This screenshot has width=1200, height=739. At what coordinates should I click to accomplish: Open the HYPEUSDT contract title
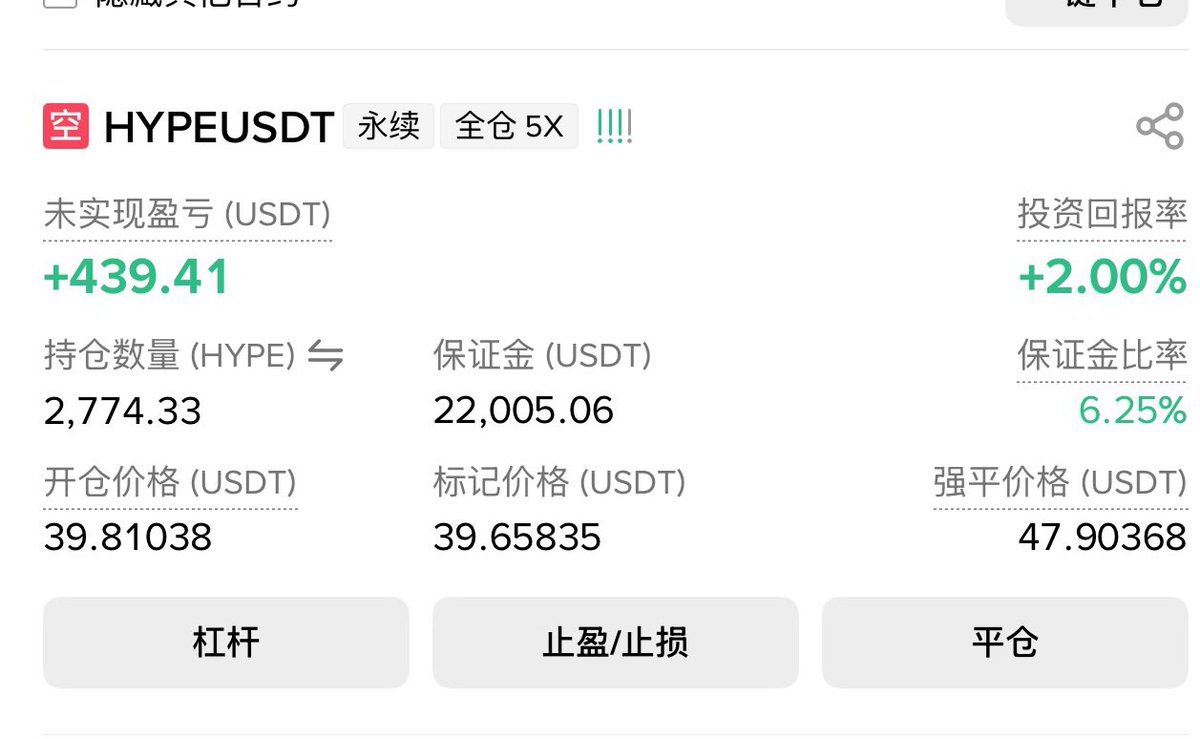pyautogui.click(x=219, y=128)
